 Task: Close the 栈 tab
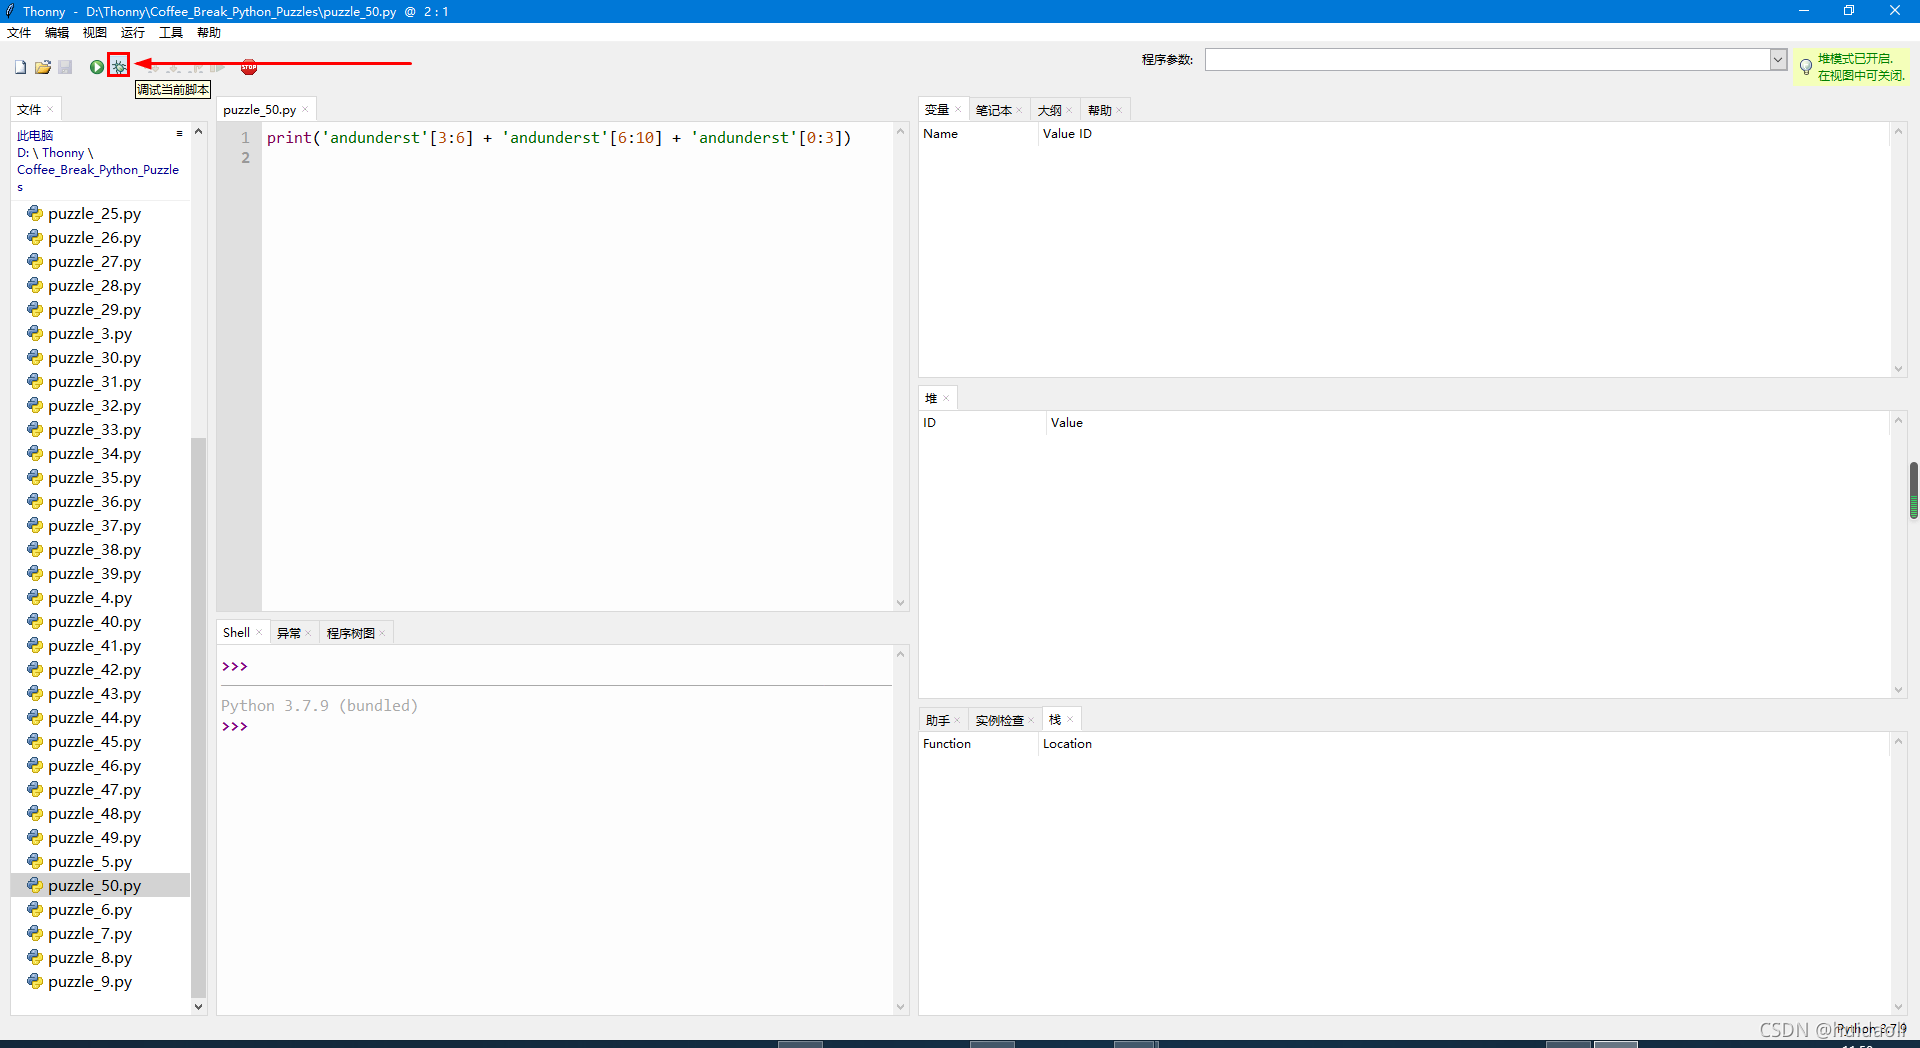pyautogui.click(x=1070, y=720)
